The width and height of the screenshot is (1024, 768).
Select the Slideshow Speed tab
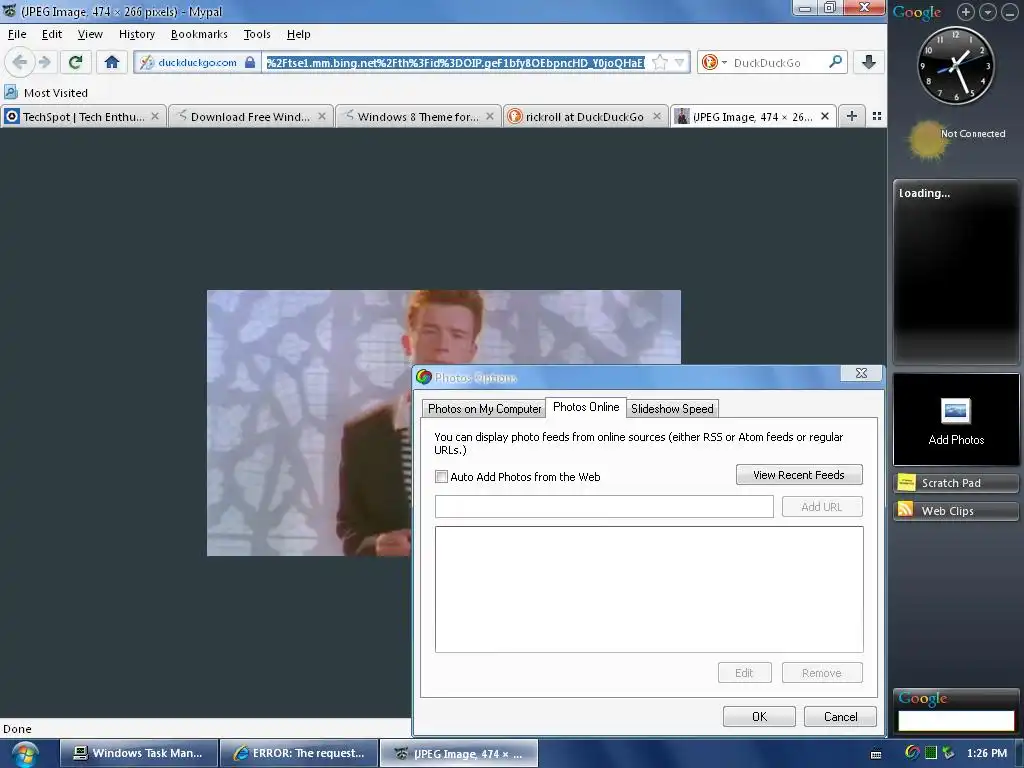click(x=672, y=409)
